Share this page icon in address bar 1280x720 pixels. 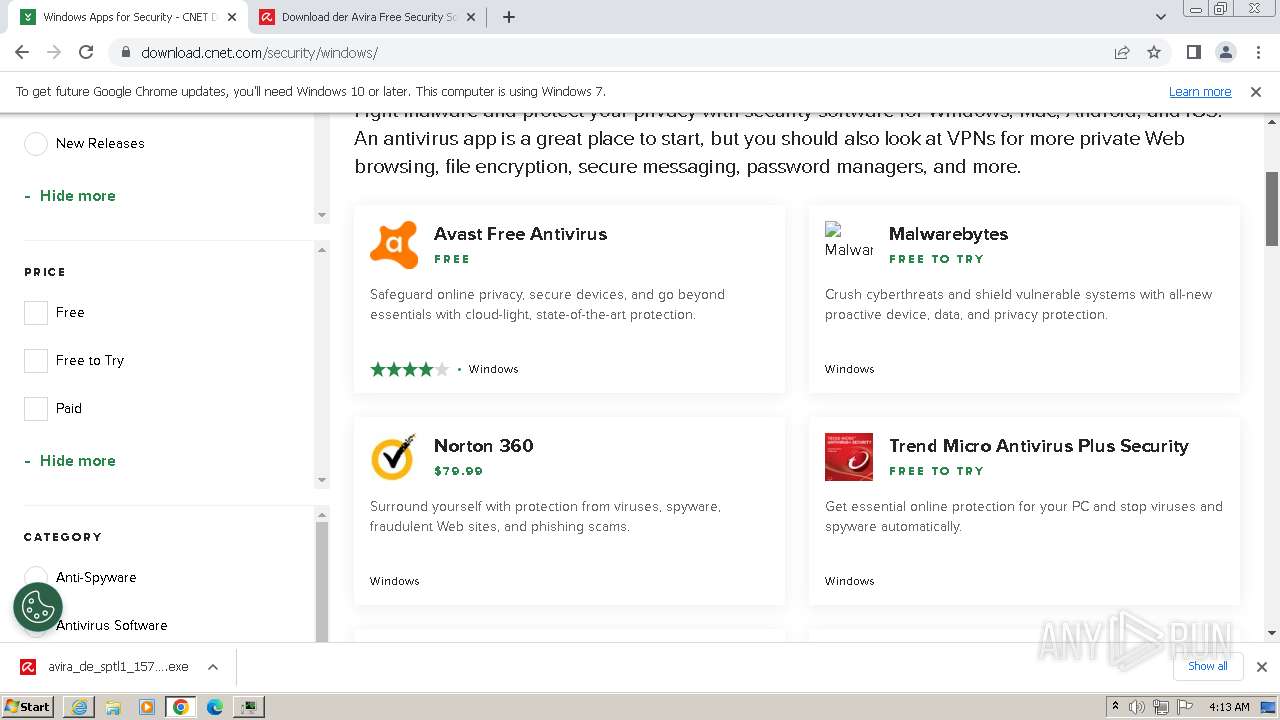pos(1122,53)
